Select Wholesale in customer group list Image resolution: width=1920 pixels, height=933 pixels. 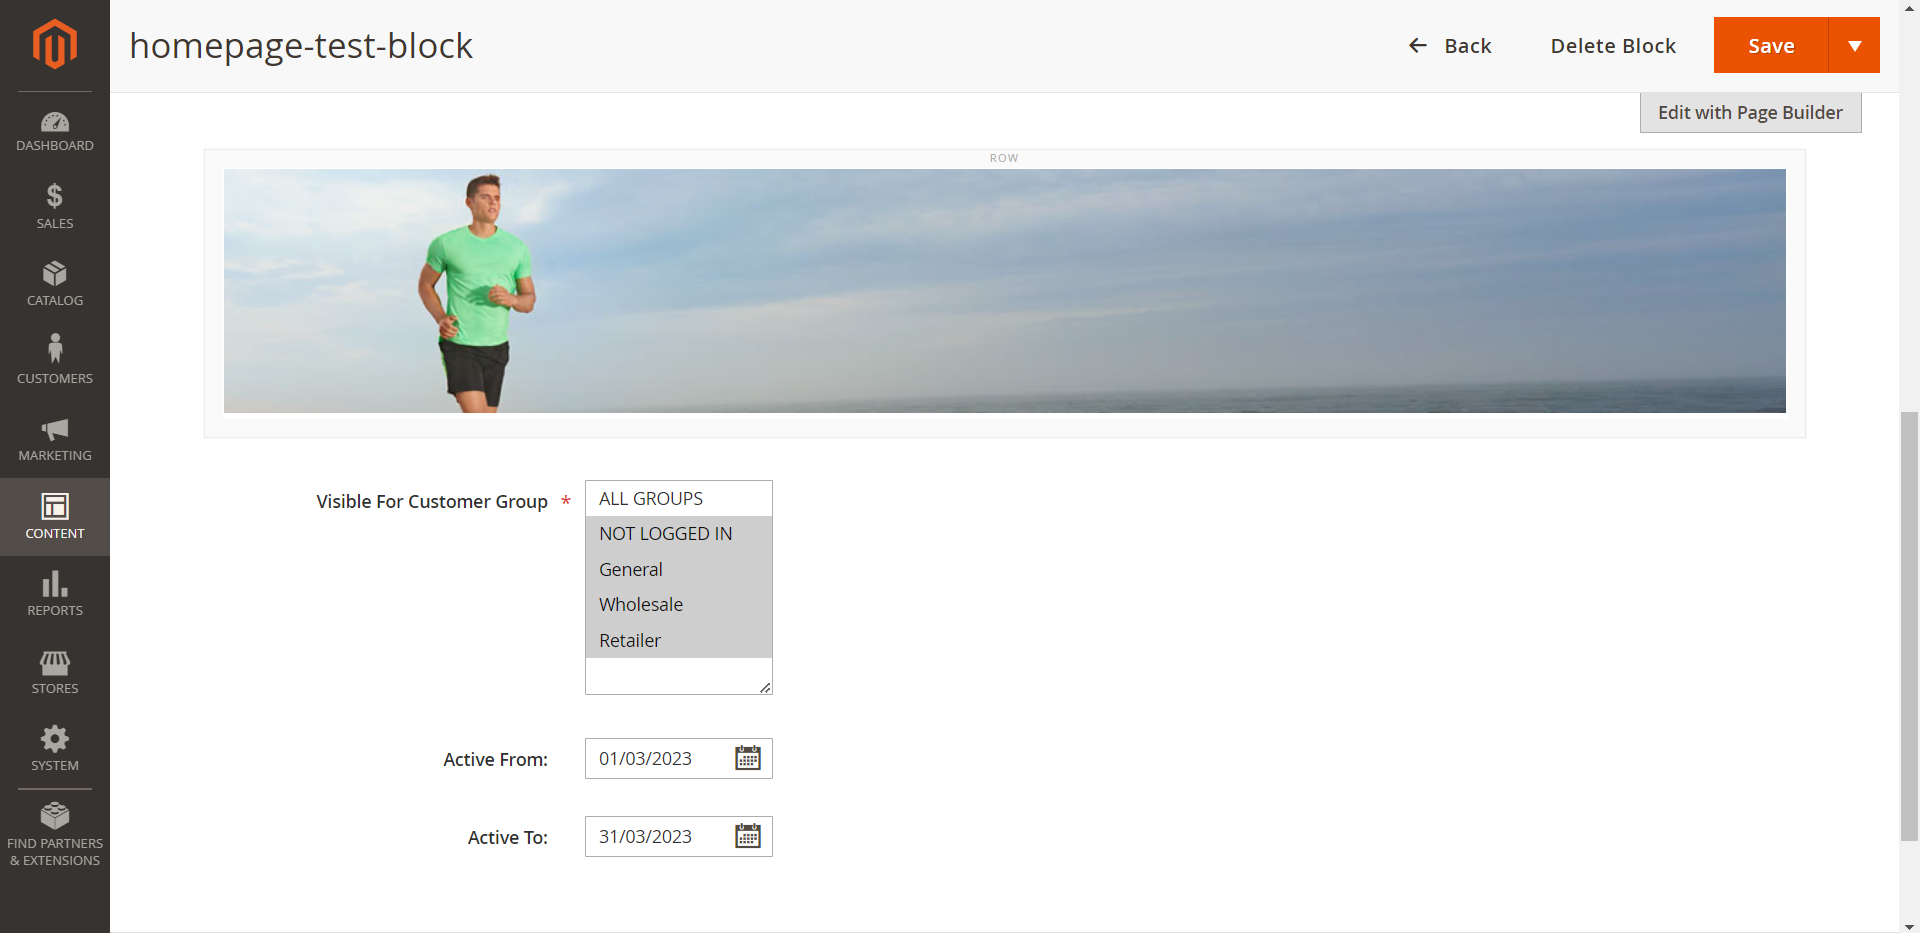[x=640, y=604]
